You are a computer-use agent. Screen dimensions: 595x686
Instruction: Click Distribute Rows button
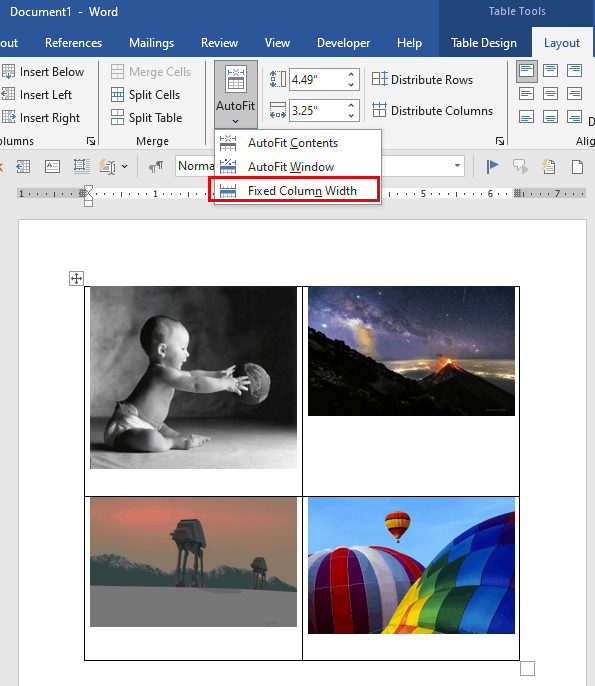(423, 80)
